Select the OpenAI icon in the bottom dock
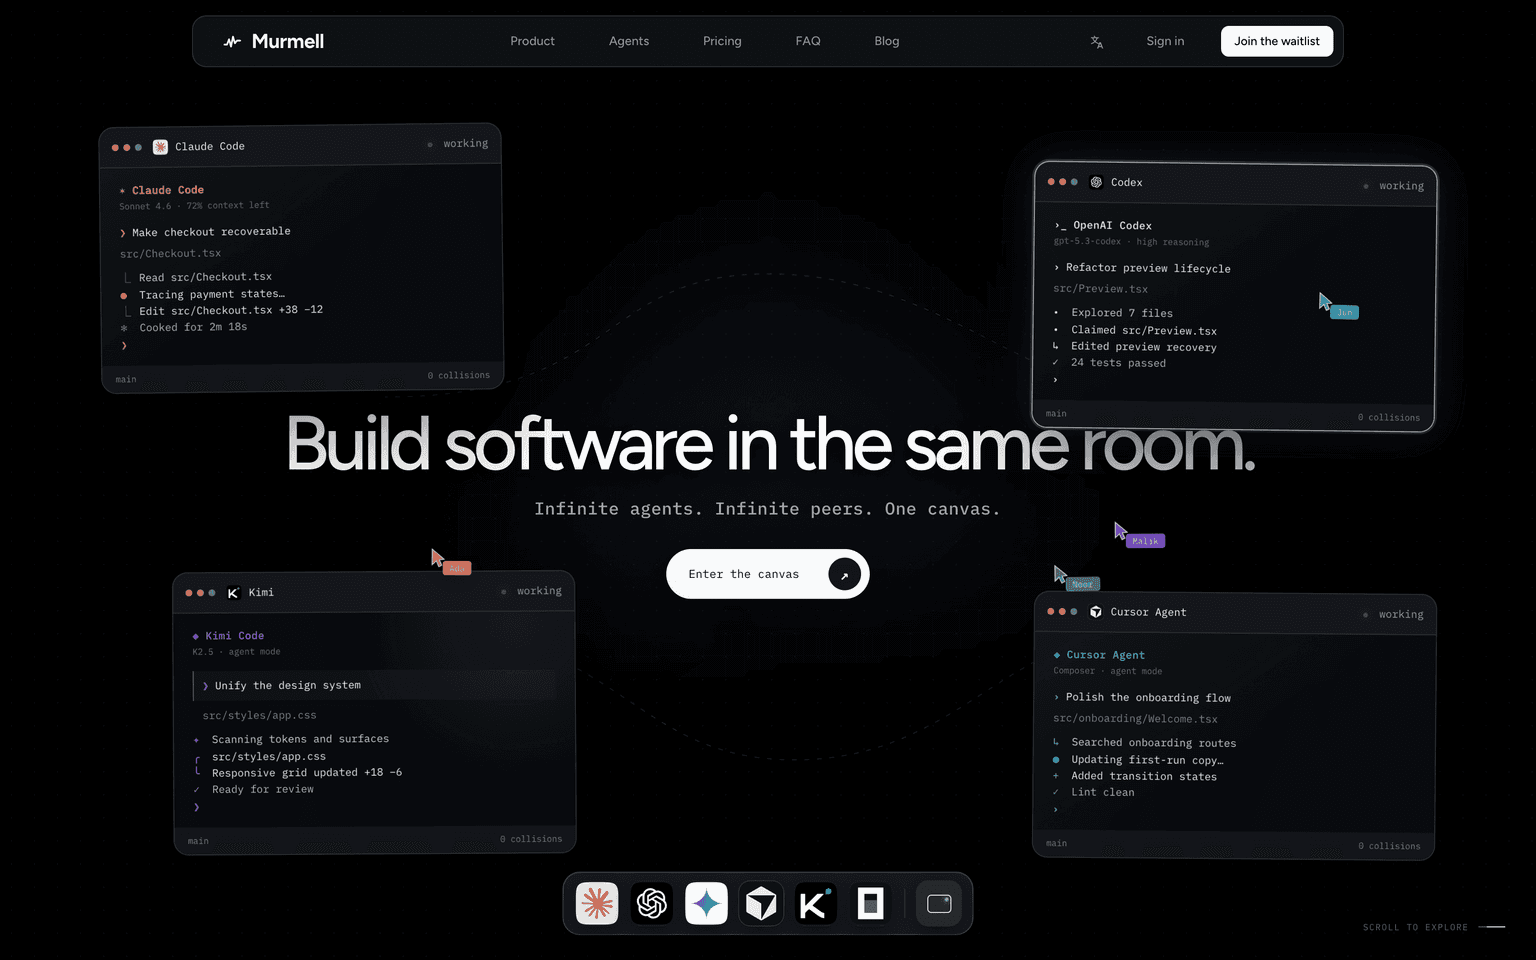The width and height of the screenshot is (1536, 960). 652,904
